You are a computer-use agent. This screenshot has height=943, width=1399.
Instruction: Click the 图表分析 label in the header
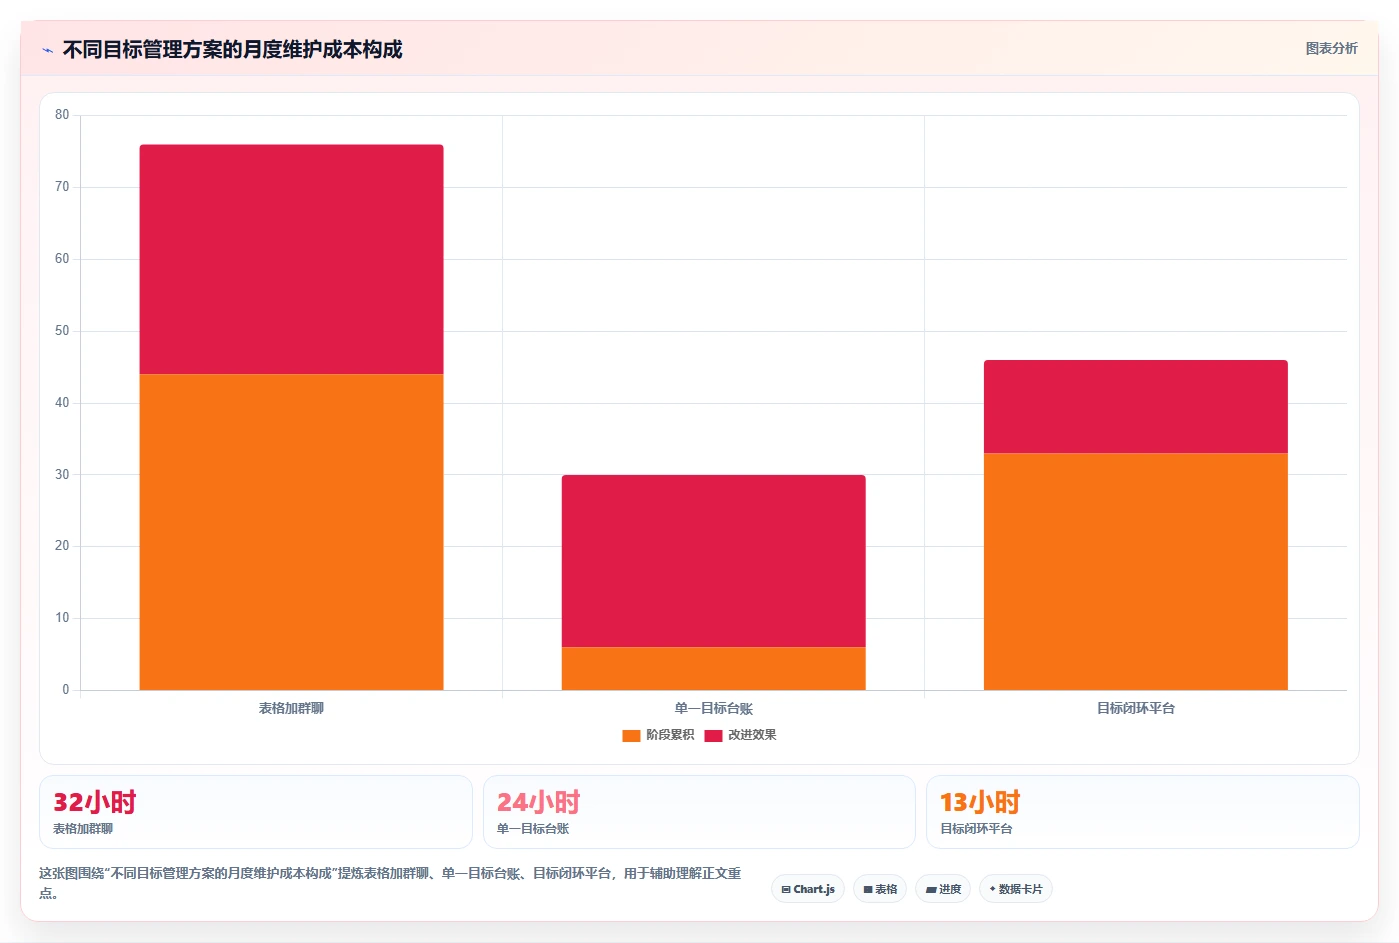(x=1331, y=48)
